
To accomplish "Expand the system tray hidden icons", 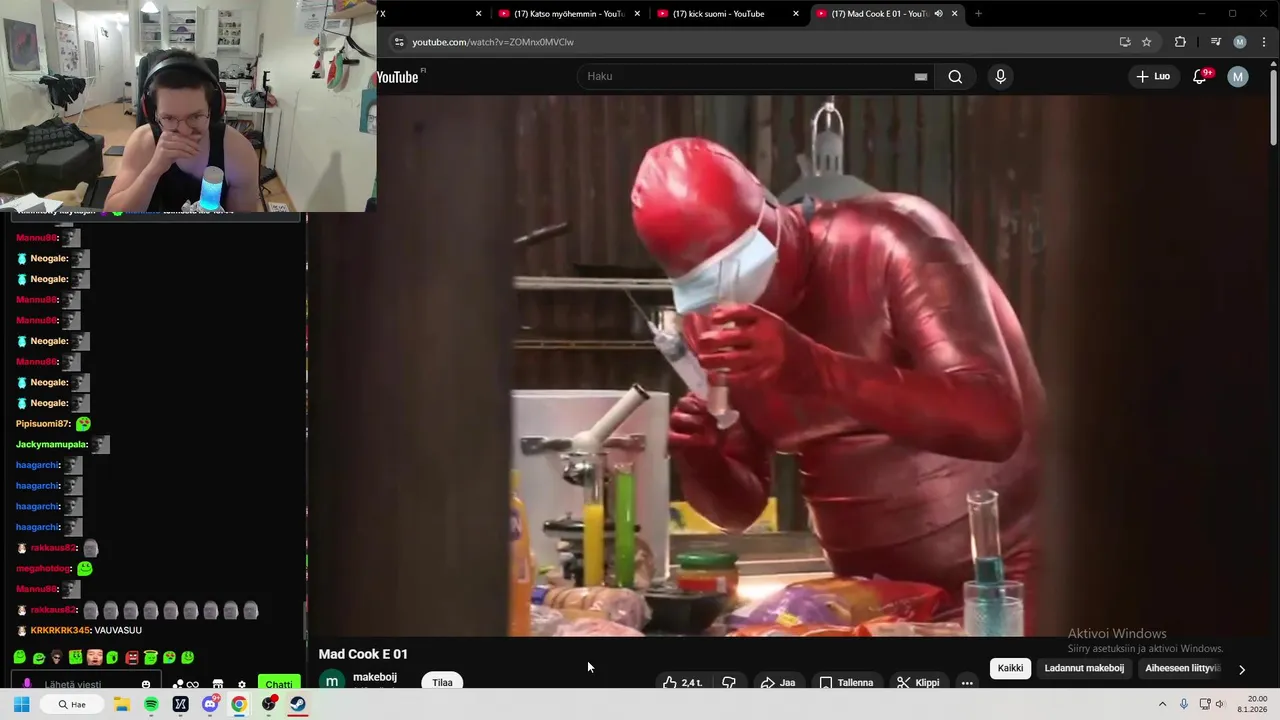I will (1163, 704).
